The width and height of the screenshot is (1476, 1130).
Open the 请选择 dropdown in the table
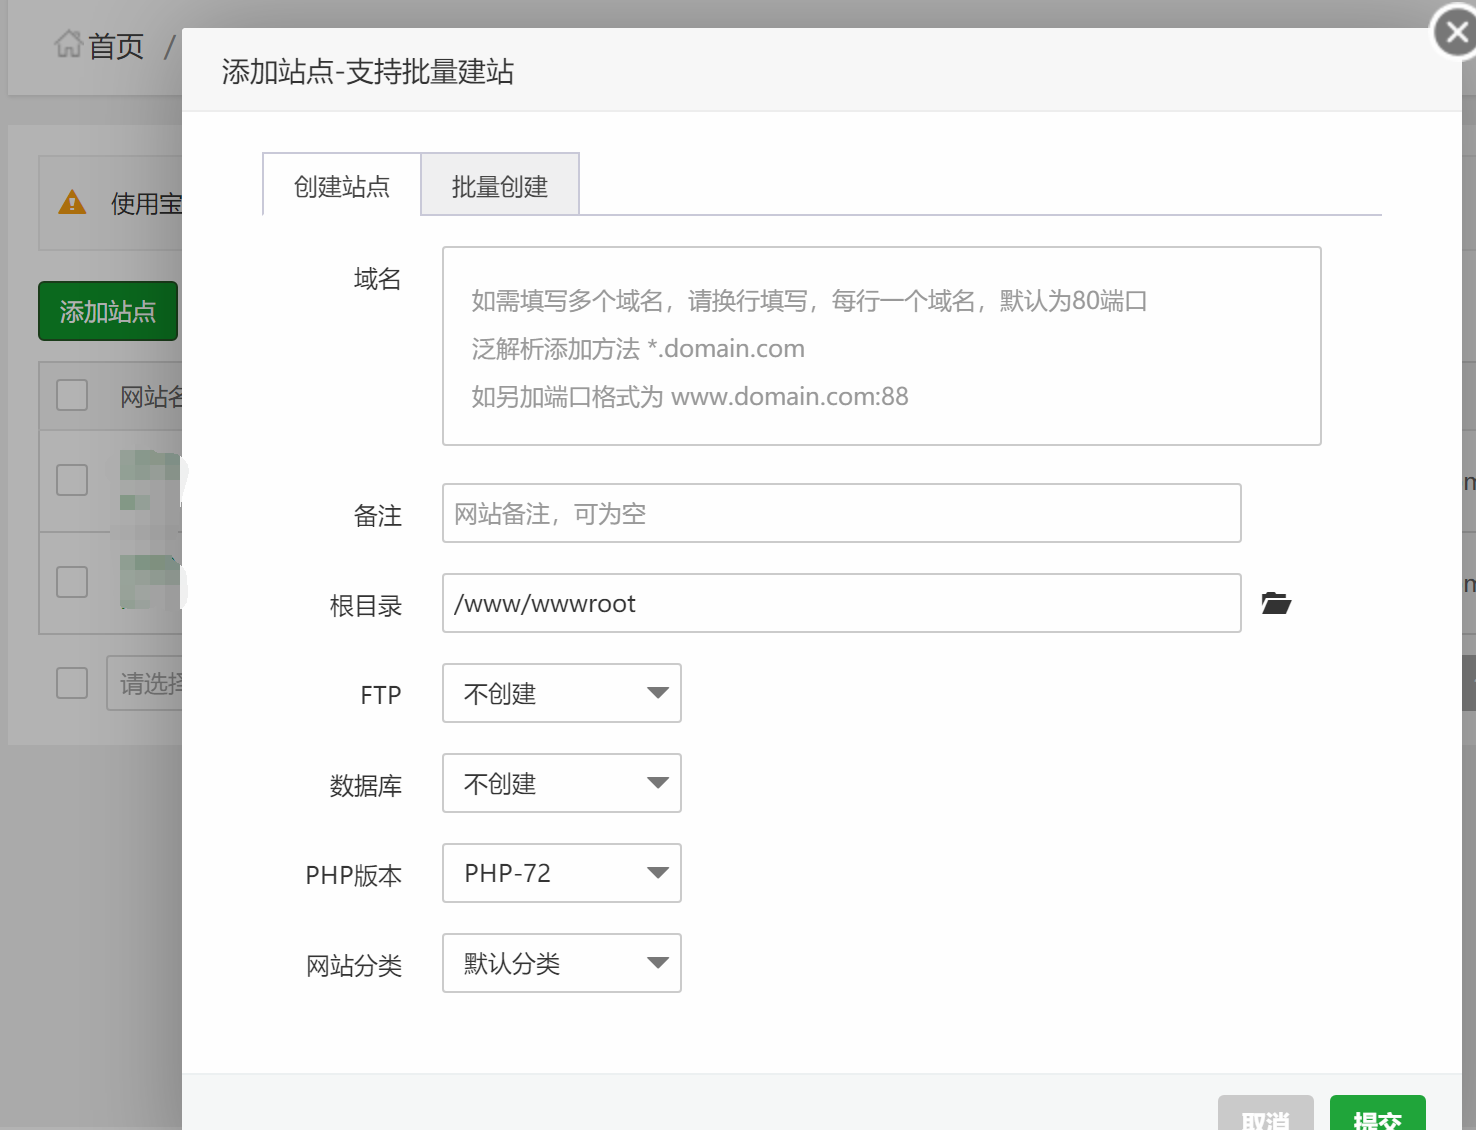(145, 683)
